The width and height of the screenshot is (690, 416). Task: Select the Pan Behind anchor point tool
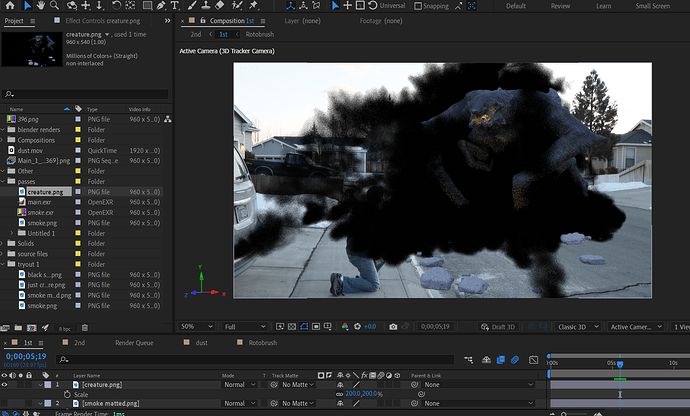tap(130, 5)
